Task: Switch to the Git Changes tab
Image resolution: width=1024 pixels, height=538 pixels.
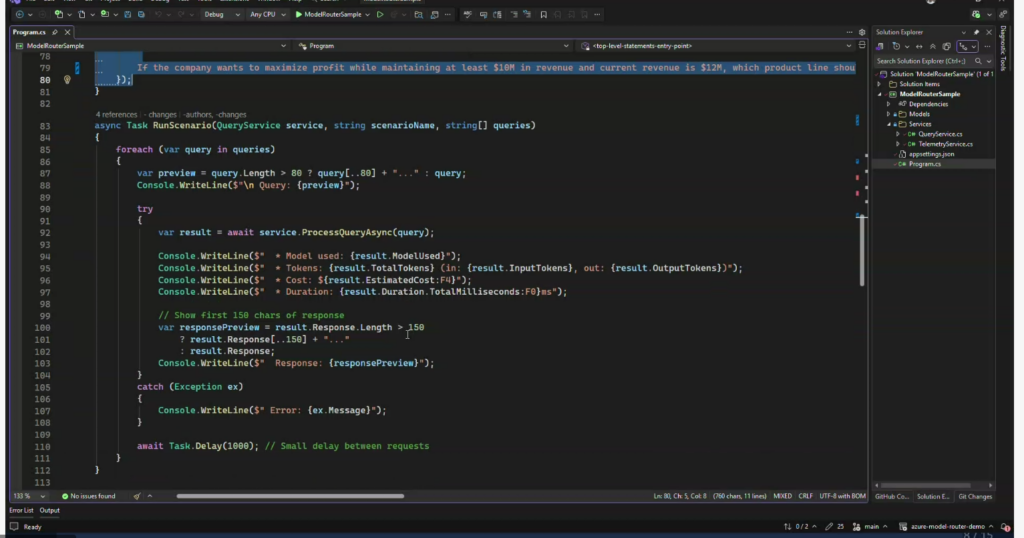Action: pyautogui.click(x=975, y=496)
